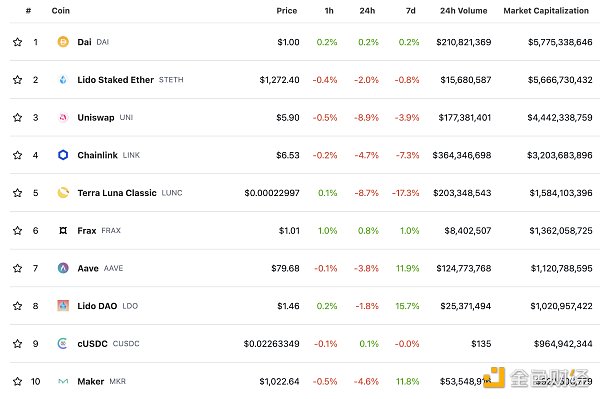The image size is (600, 399).
Task: Click the Chainlink hexagon logo
Action: point(63,155)
